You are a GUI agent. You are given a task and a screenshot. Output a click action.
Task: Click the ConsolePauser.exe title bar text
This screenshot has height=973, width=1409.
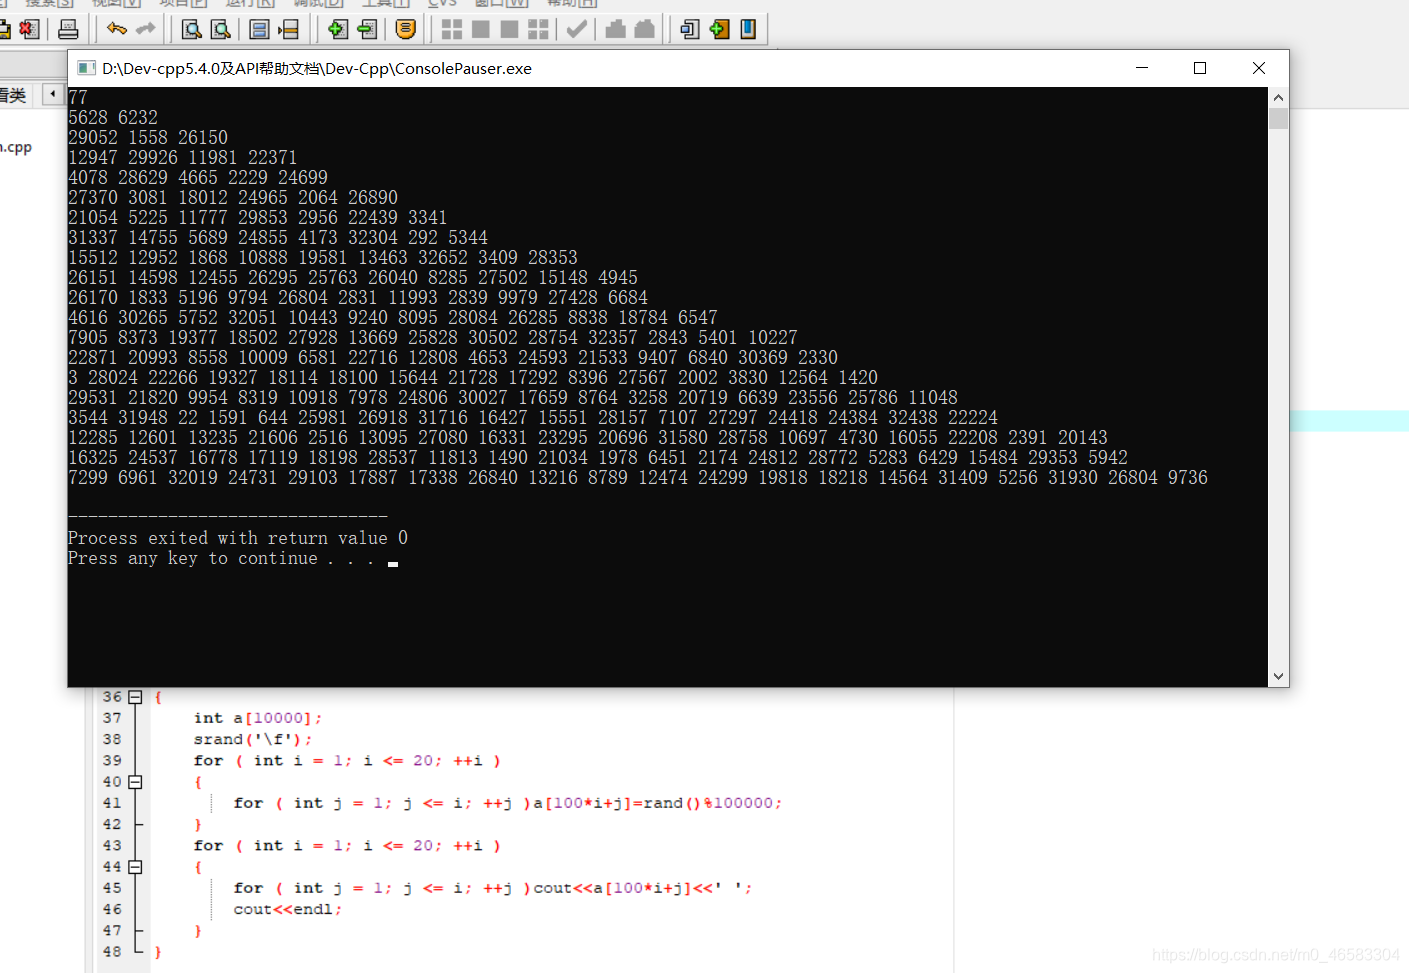click(317, 68)
